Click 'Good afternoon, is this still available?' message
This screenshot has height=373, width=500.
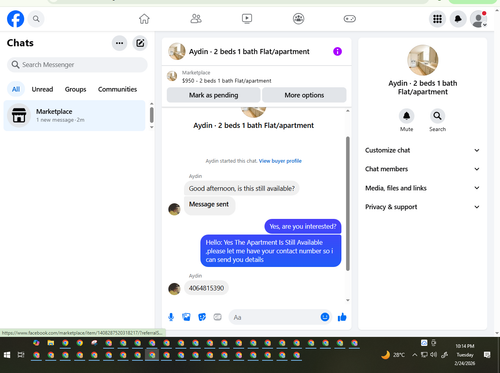[x=242, y=188]
